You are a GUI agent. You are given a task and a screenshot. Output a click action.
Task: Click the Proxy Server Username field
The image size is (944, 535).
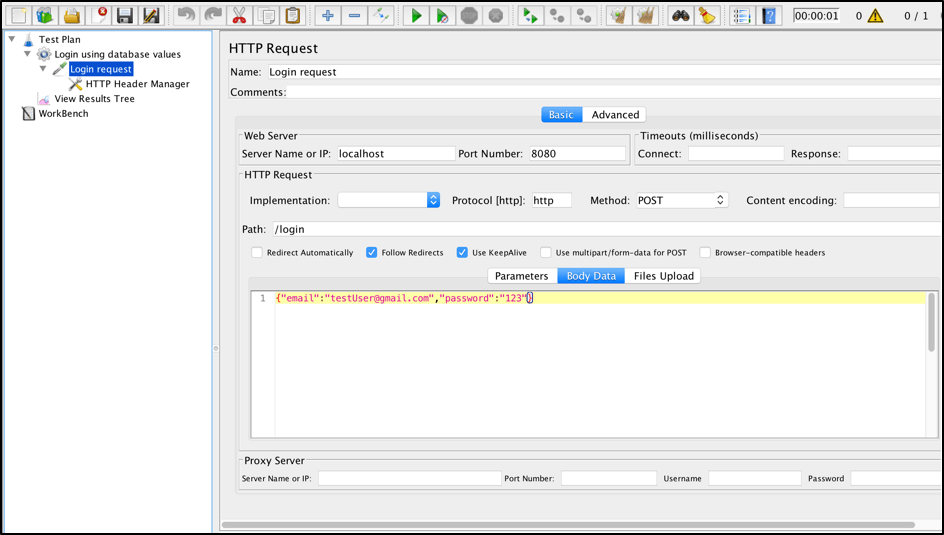click(x=755, y=478)
